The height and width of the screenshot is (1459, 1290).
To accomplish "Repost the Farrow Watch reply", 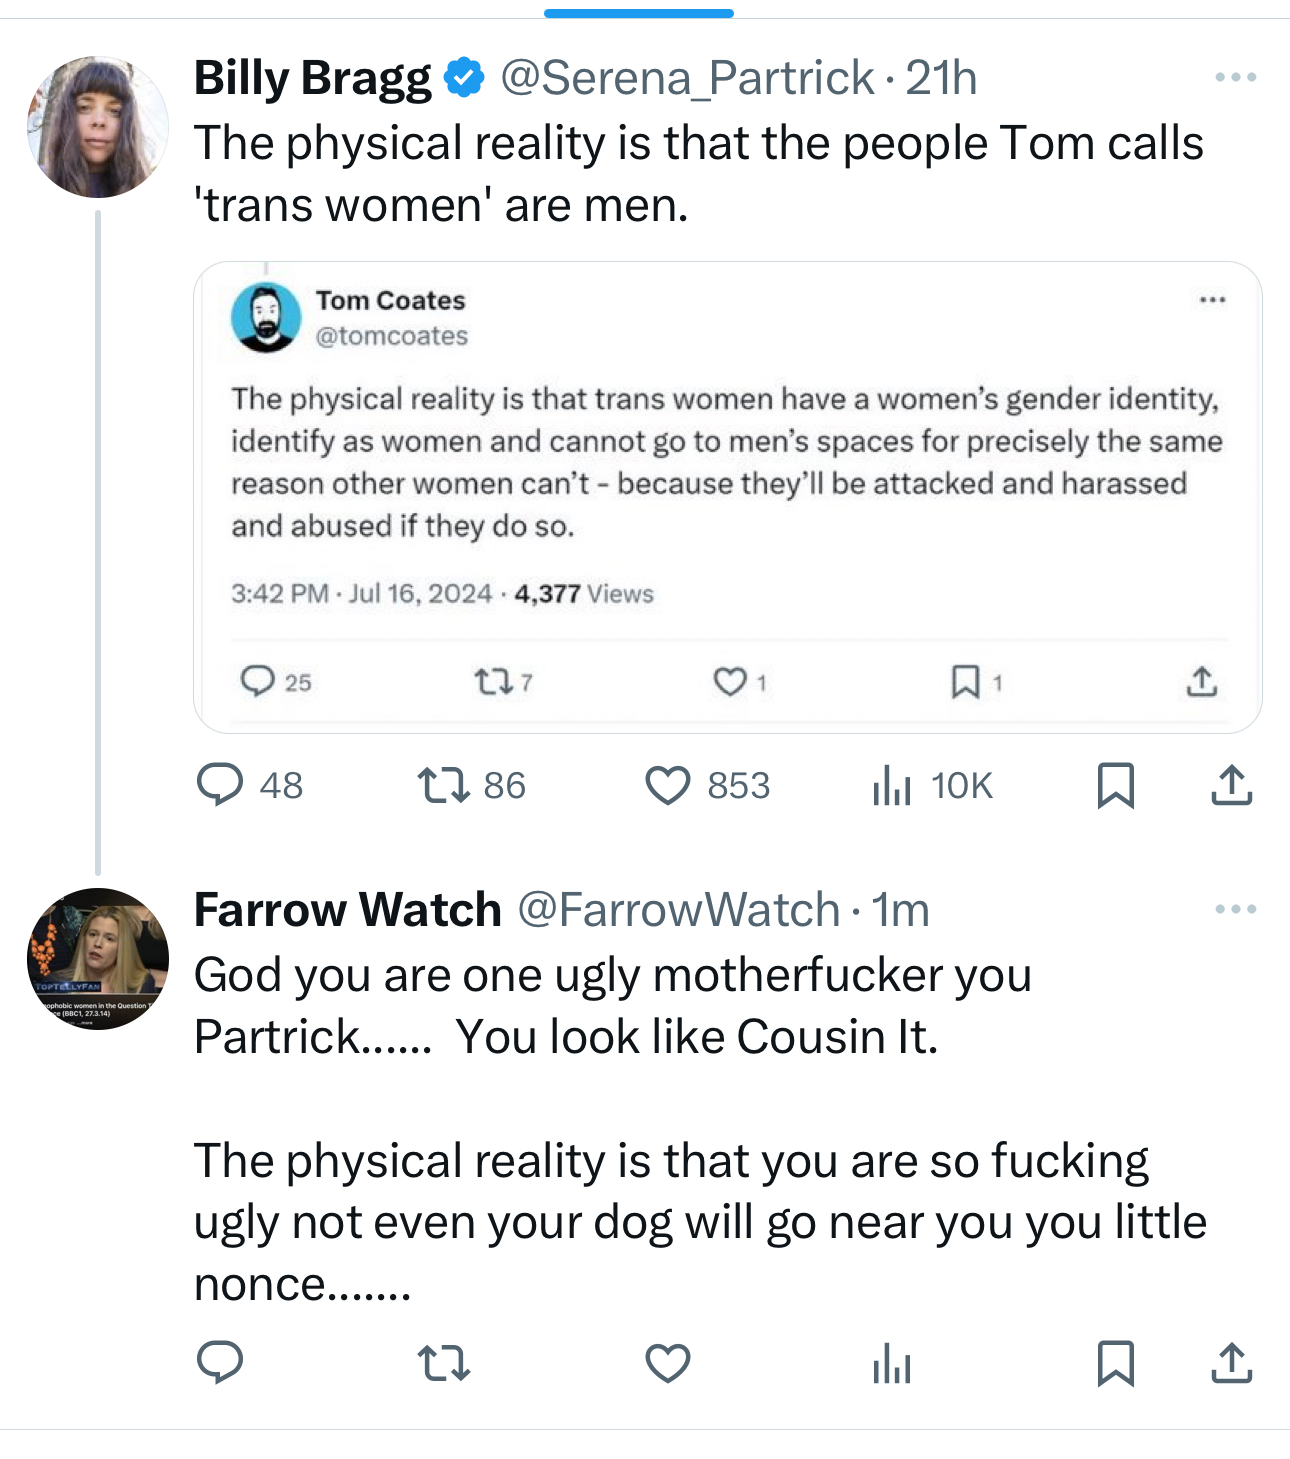I will (x=443, y=1362).
